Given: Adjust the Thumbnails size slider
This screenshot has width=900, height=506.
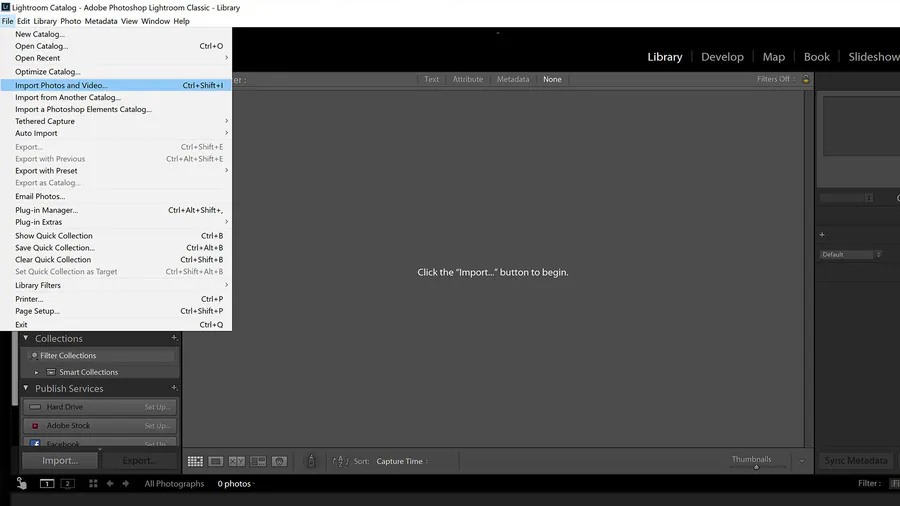Looking at the screenshot, I should (x=756, y=467).
